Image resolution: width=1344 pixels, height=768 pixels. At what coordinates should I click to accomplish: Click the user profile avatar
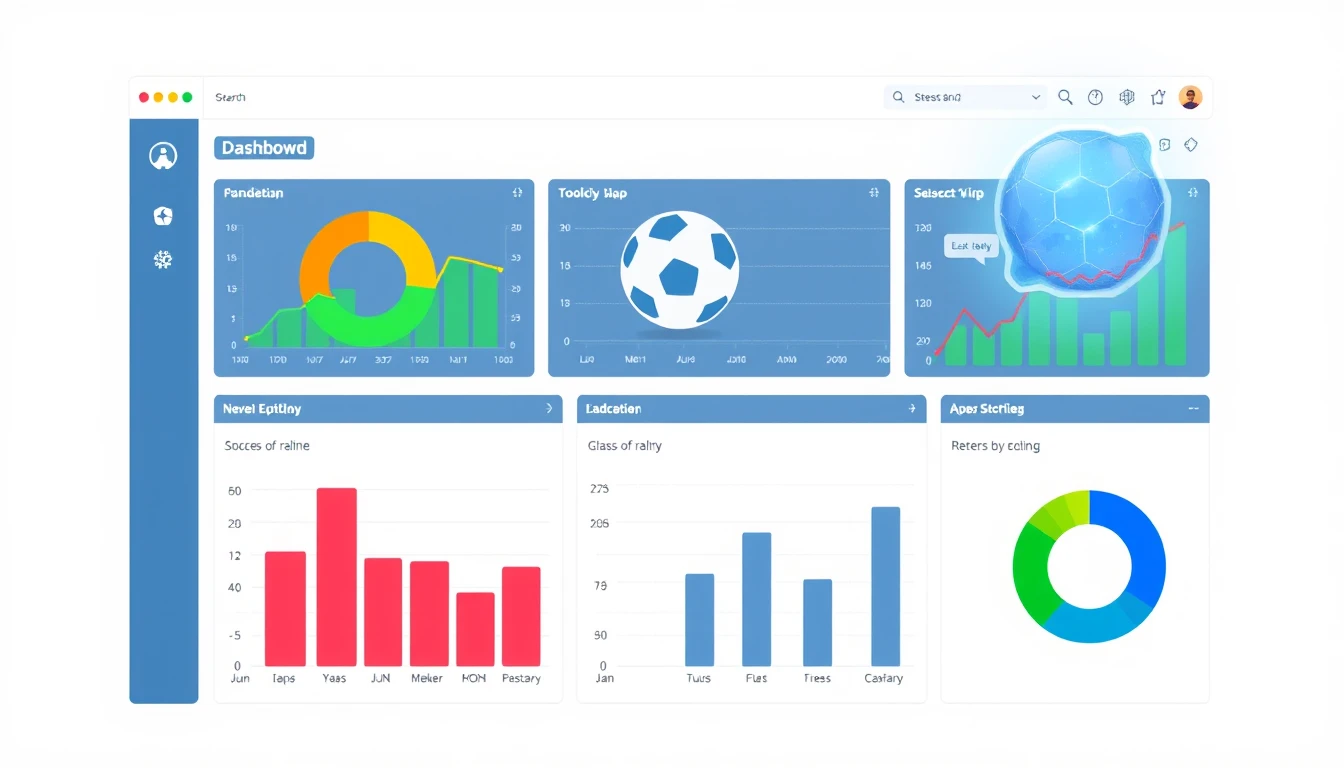(x=1189, y=97)
